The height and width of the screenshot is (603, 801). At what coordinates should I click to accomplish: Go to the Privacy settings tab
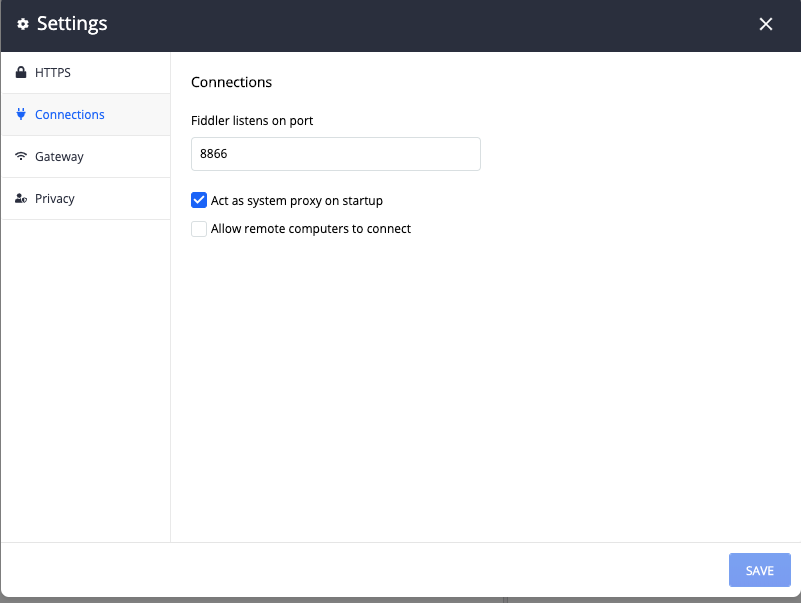coord(55,199)
